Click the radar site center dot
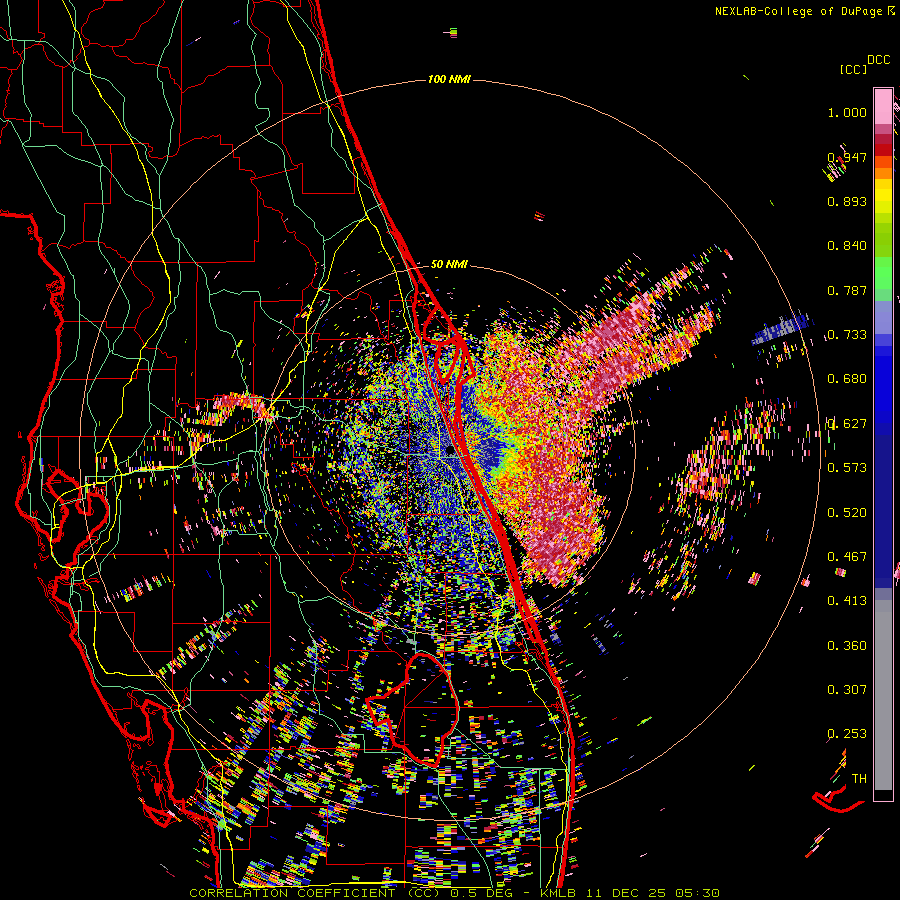Screen dimensions: 900x900 pyautogui.click(x=450, y=452)
